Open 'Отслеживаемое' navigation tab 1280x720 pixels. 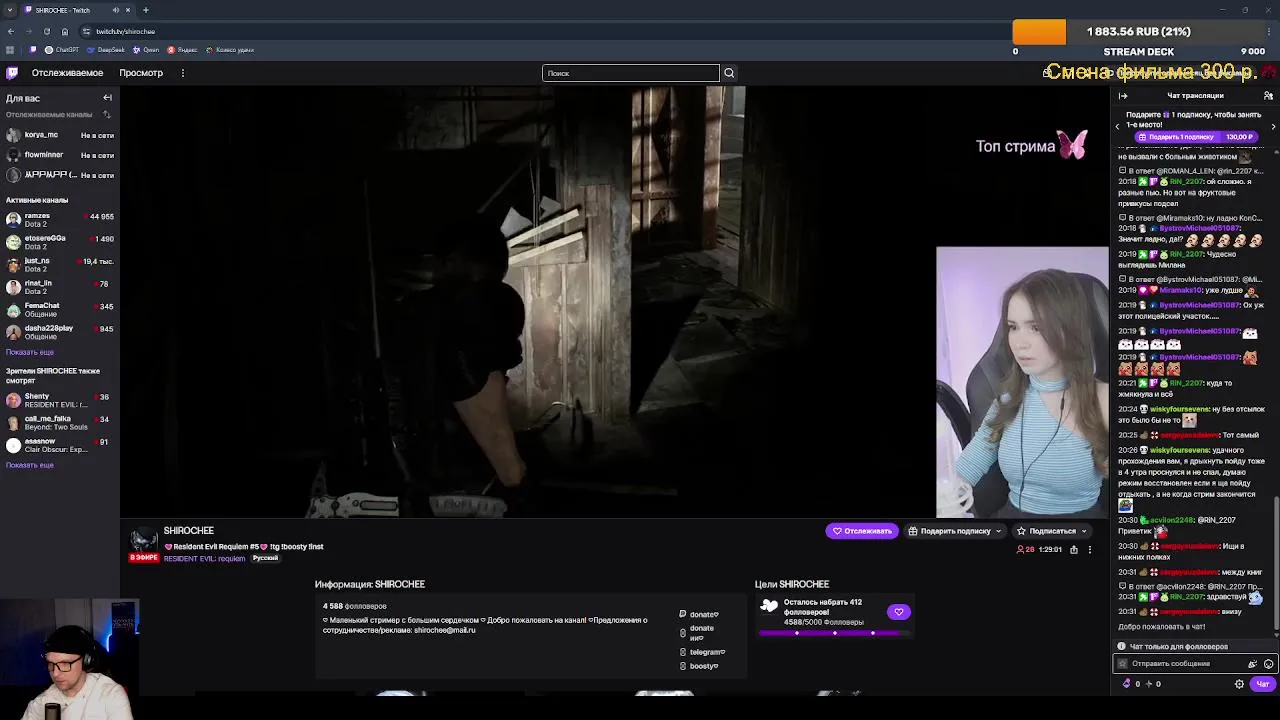click(x=67, y=73)
